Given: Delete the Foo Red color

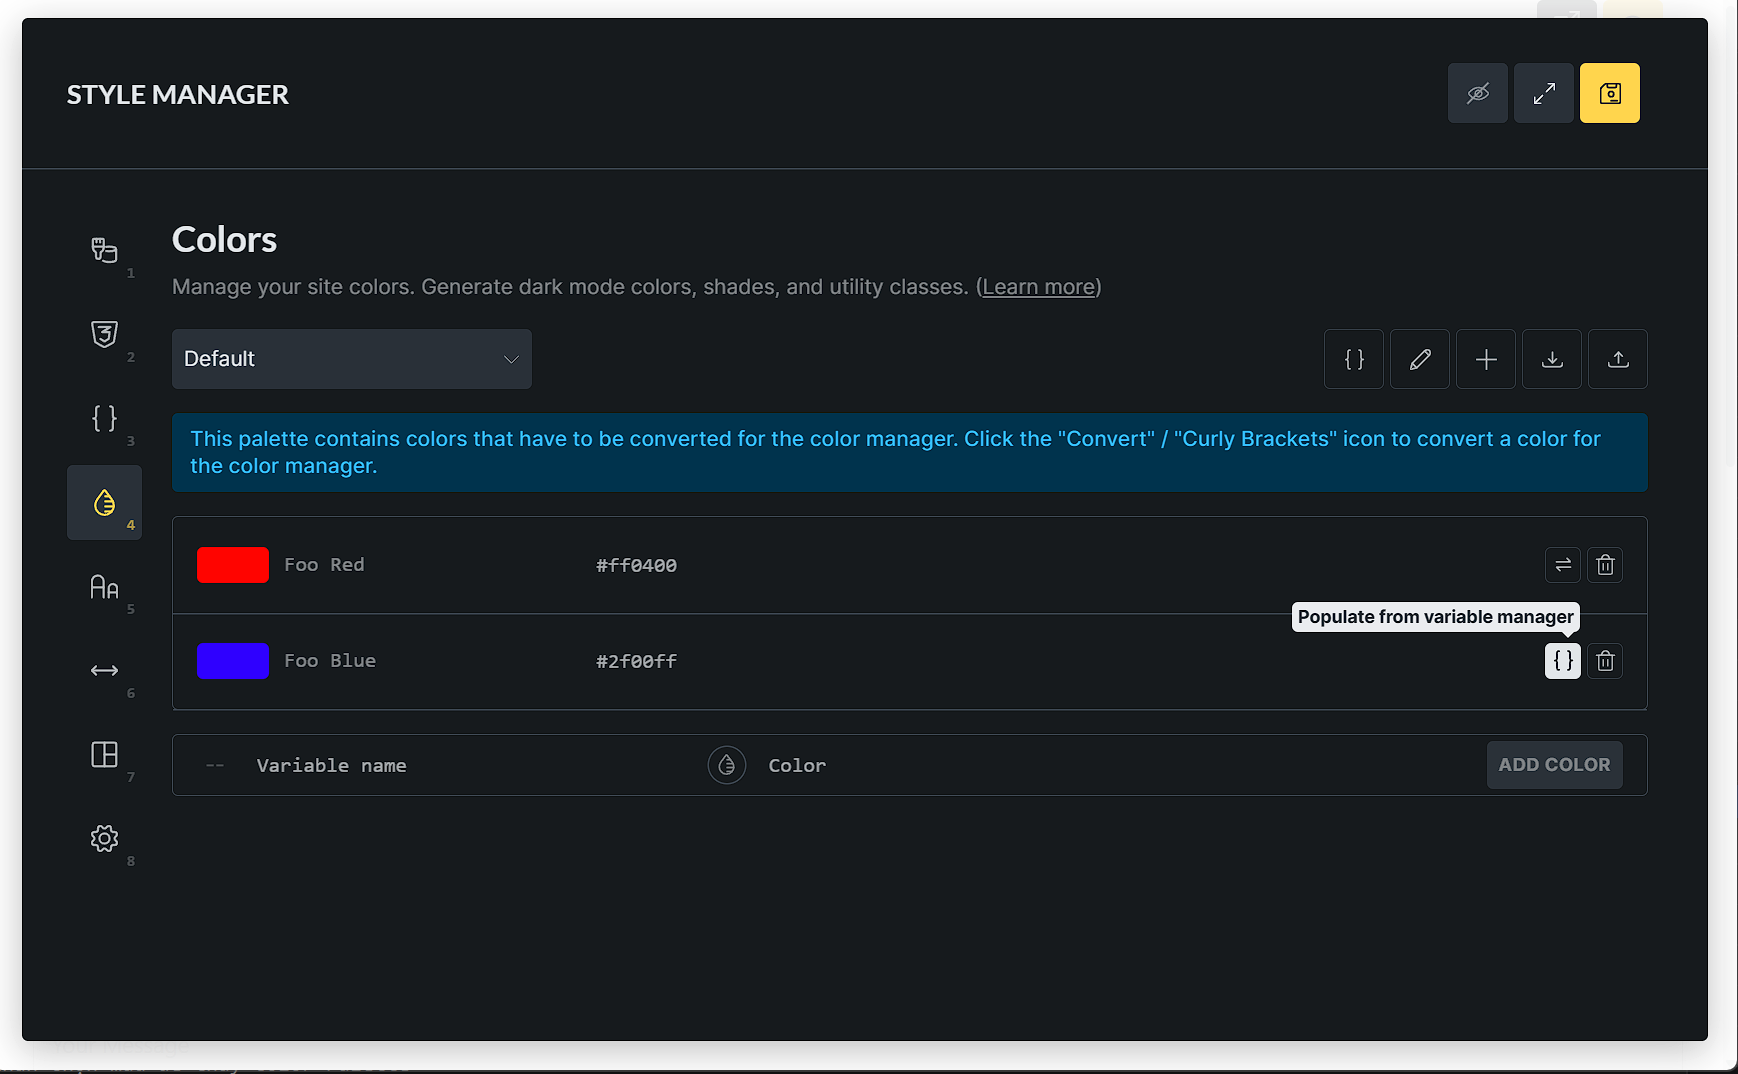Looking at the screenshot, I should tap(1605, 565).
